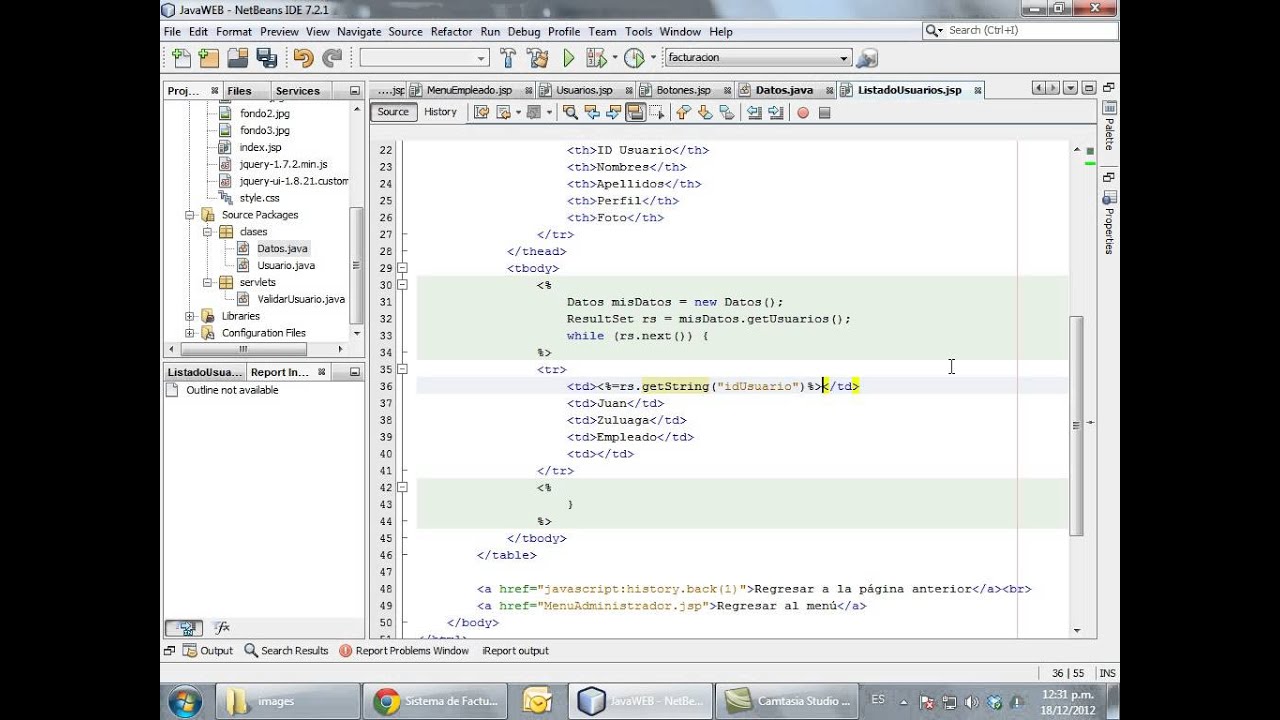Select ValidarUsuario.java in the tree
1280x720 pixels.
click(x=301, y=299)
